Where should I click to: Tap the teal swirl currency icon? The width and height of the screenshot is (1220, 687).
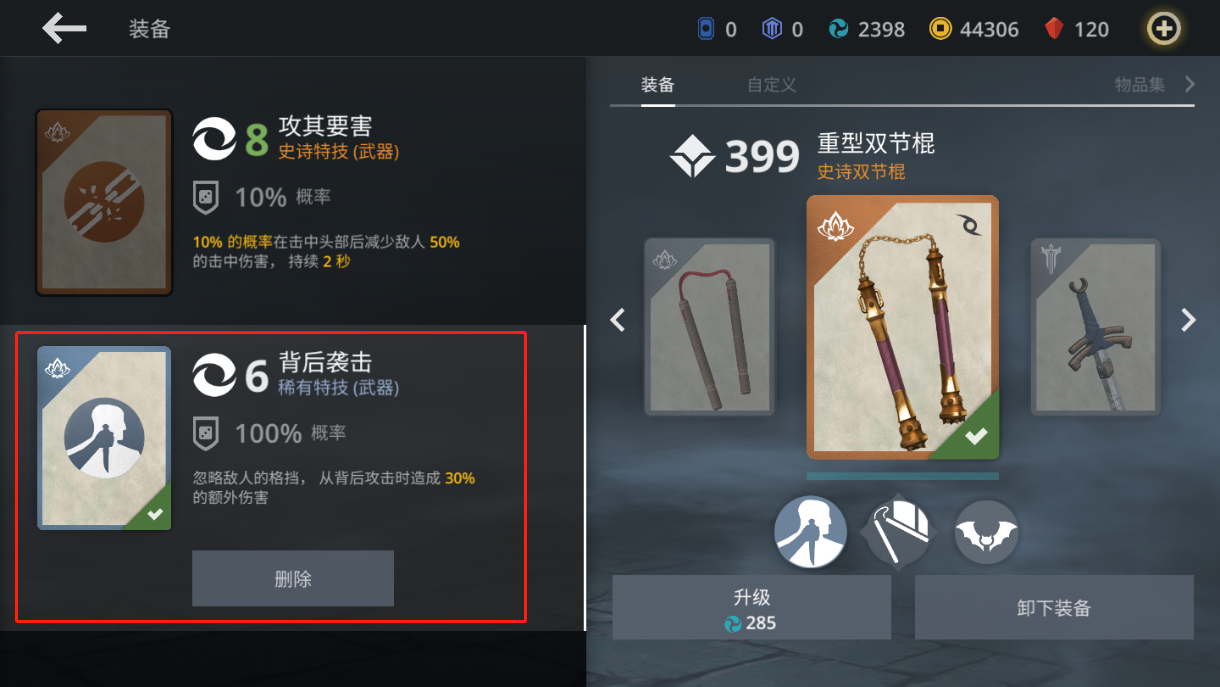click(839, 29)
